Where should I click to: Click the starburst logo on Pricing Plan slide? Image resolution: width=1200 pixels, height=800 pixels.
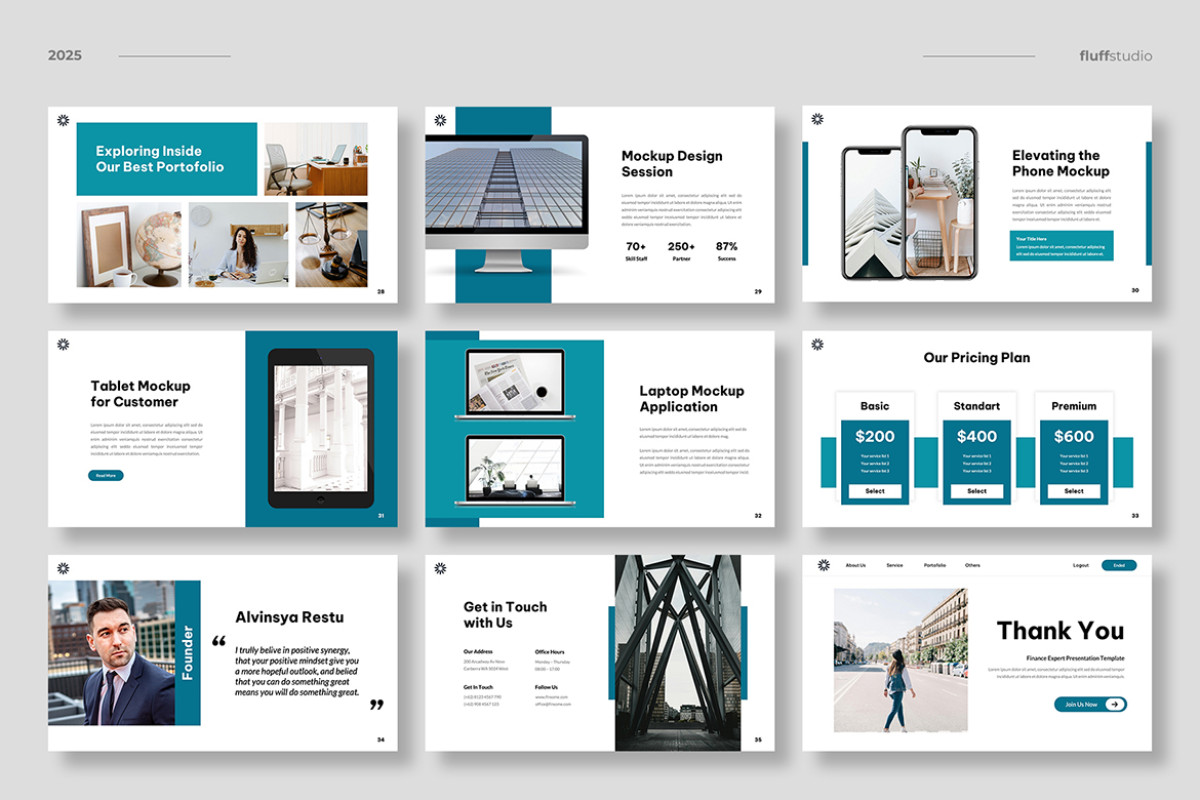pyautogui.click(x=817, y=344)
